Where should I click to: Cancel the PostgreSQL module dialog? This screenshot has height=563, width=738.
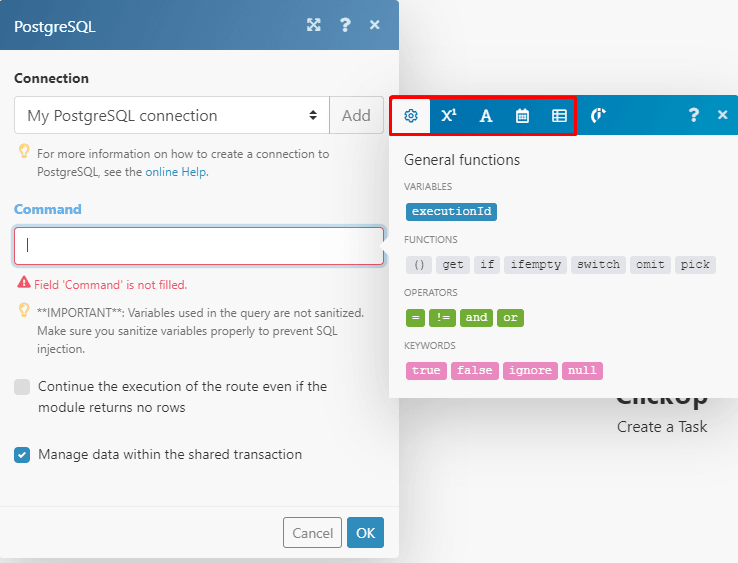(312, 533)
